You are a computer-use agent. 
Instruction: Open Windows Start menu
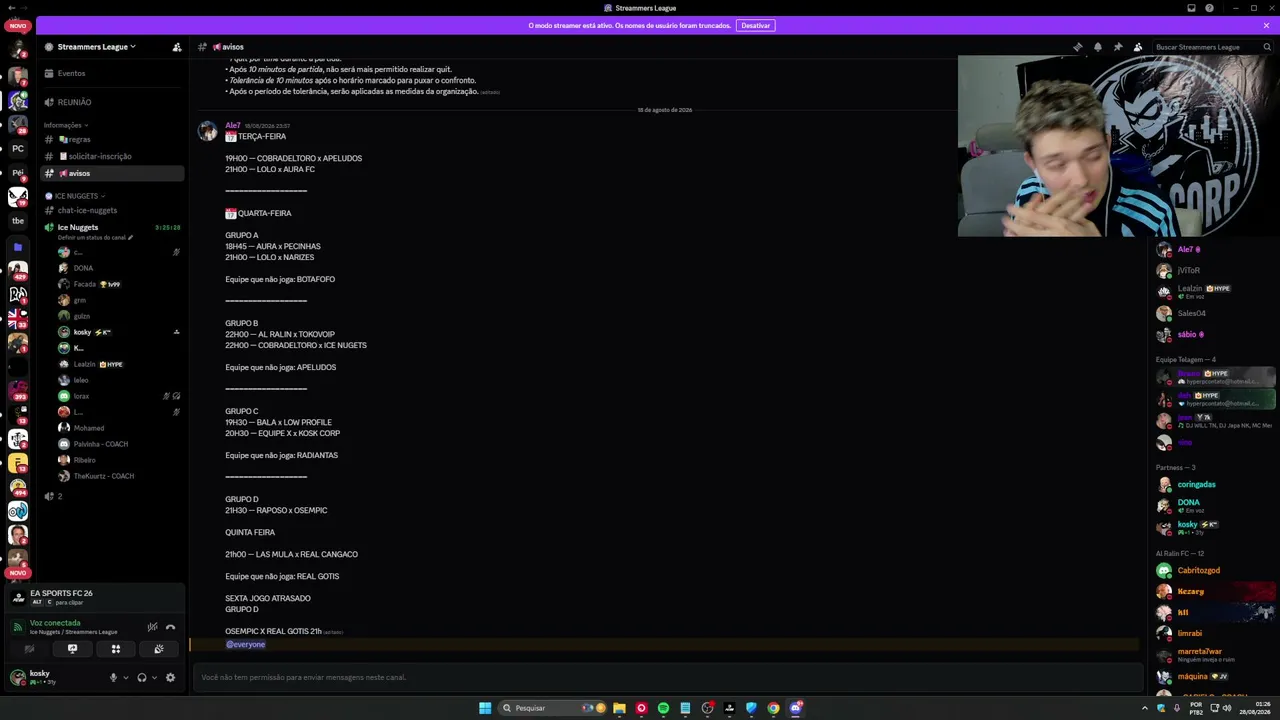485,708
